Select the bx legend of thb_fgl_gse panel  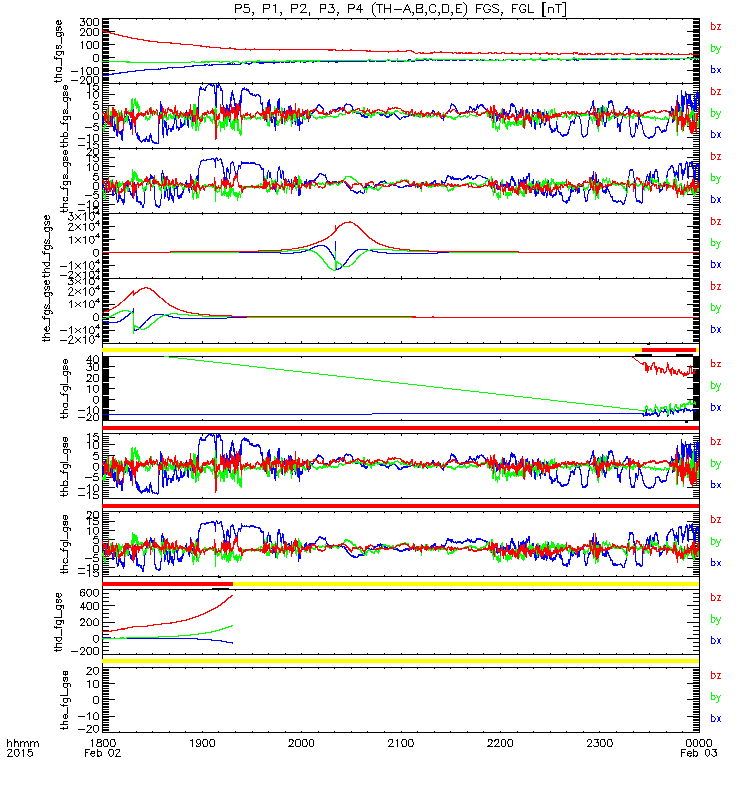716,485
